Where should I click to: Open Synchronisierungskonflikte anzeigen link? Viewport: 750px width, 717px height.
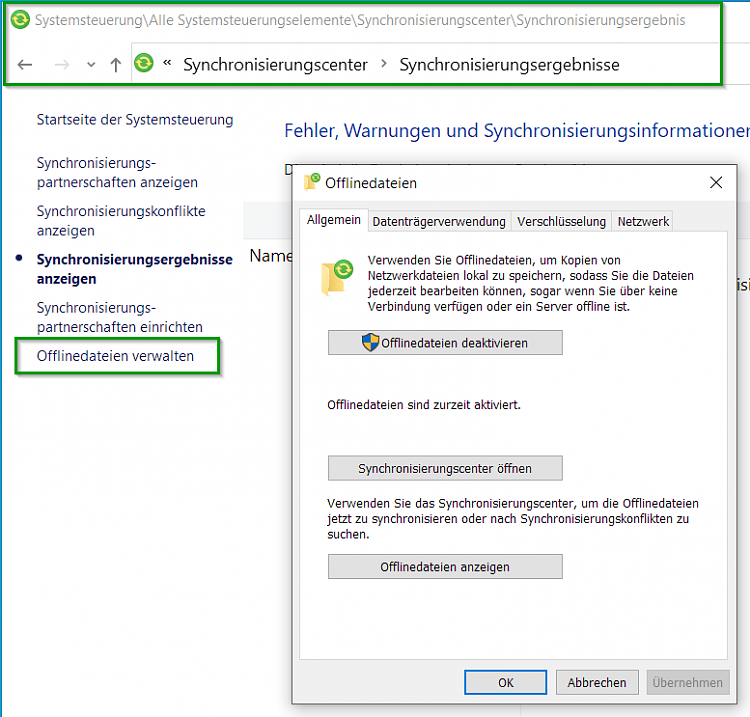[121, 221]
